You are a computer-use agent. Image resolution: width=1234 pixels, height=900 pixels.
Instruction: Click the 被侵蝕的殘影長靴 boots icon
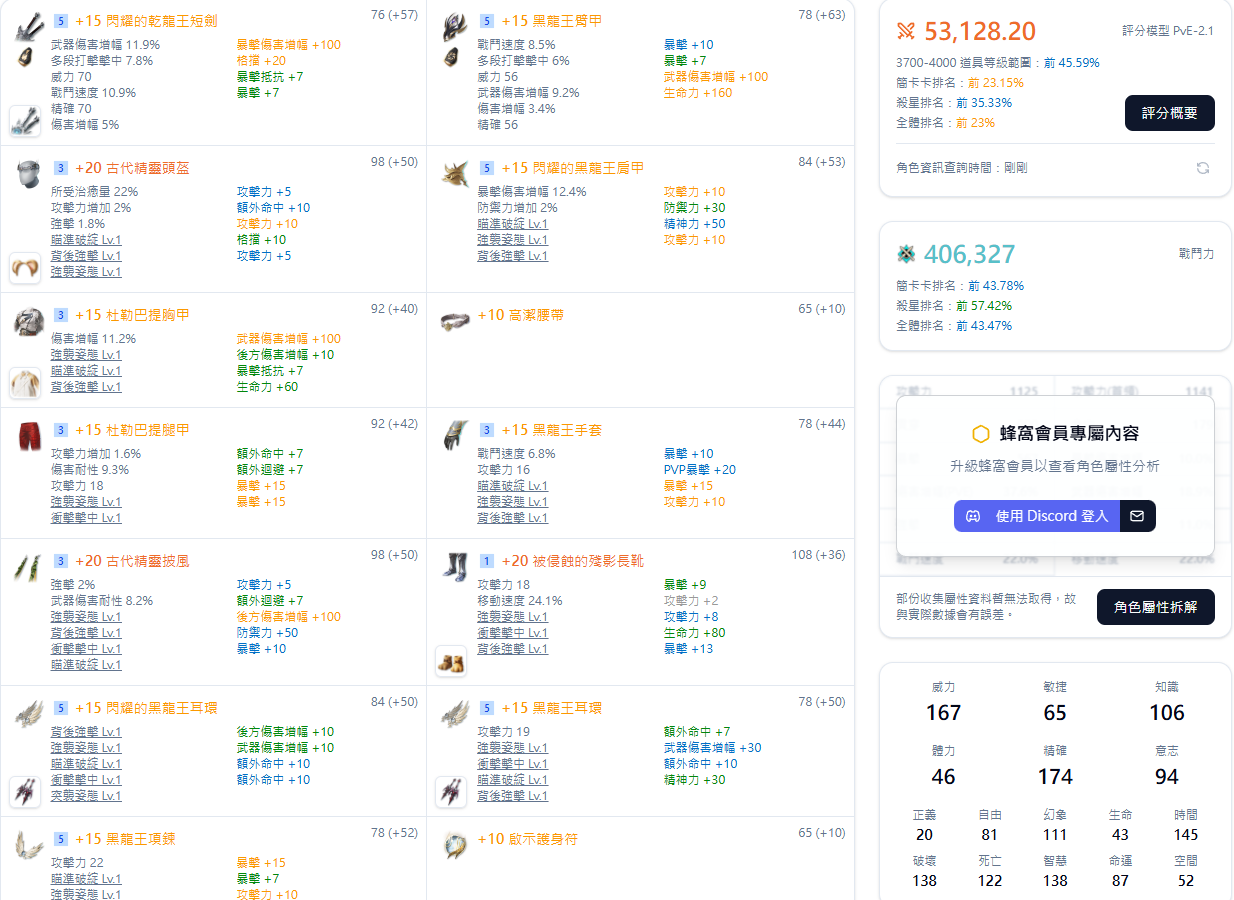pos(454,567)
